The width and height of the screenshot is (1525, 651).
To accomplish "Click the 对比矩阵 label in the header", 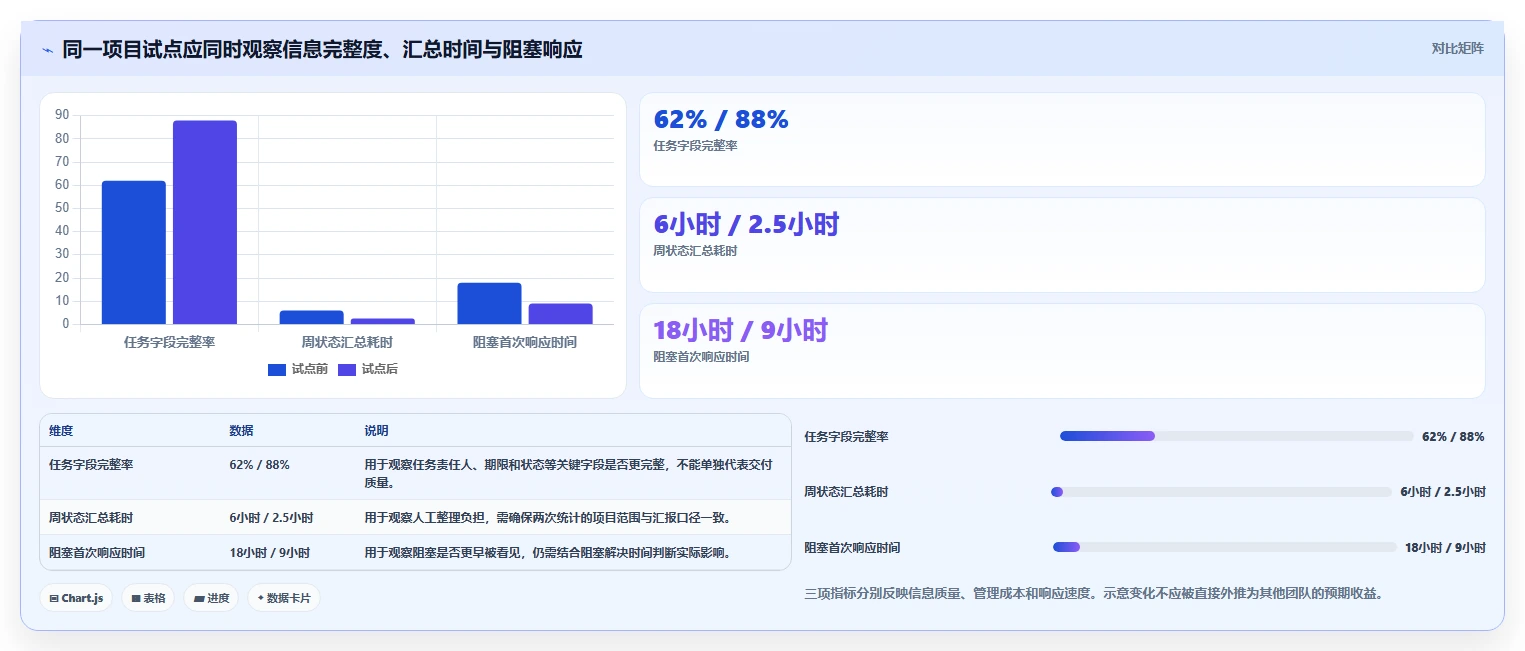I will point(1457,48).
